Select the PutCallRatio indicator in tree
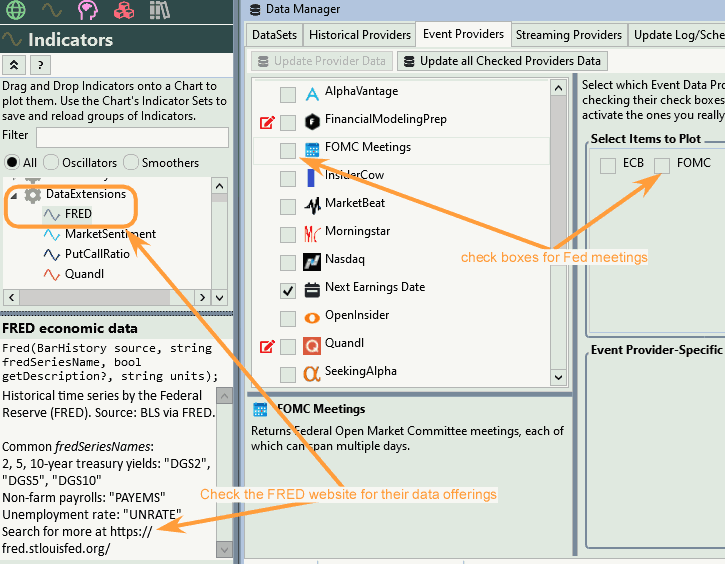 96,254
